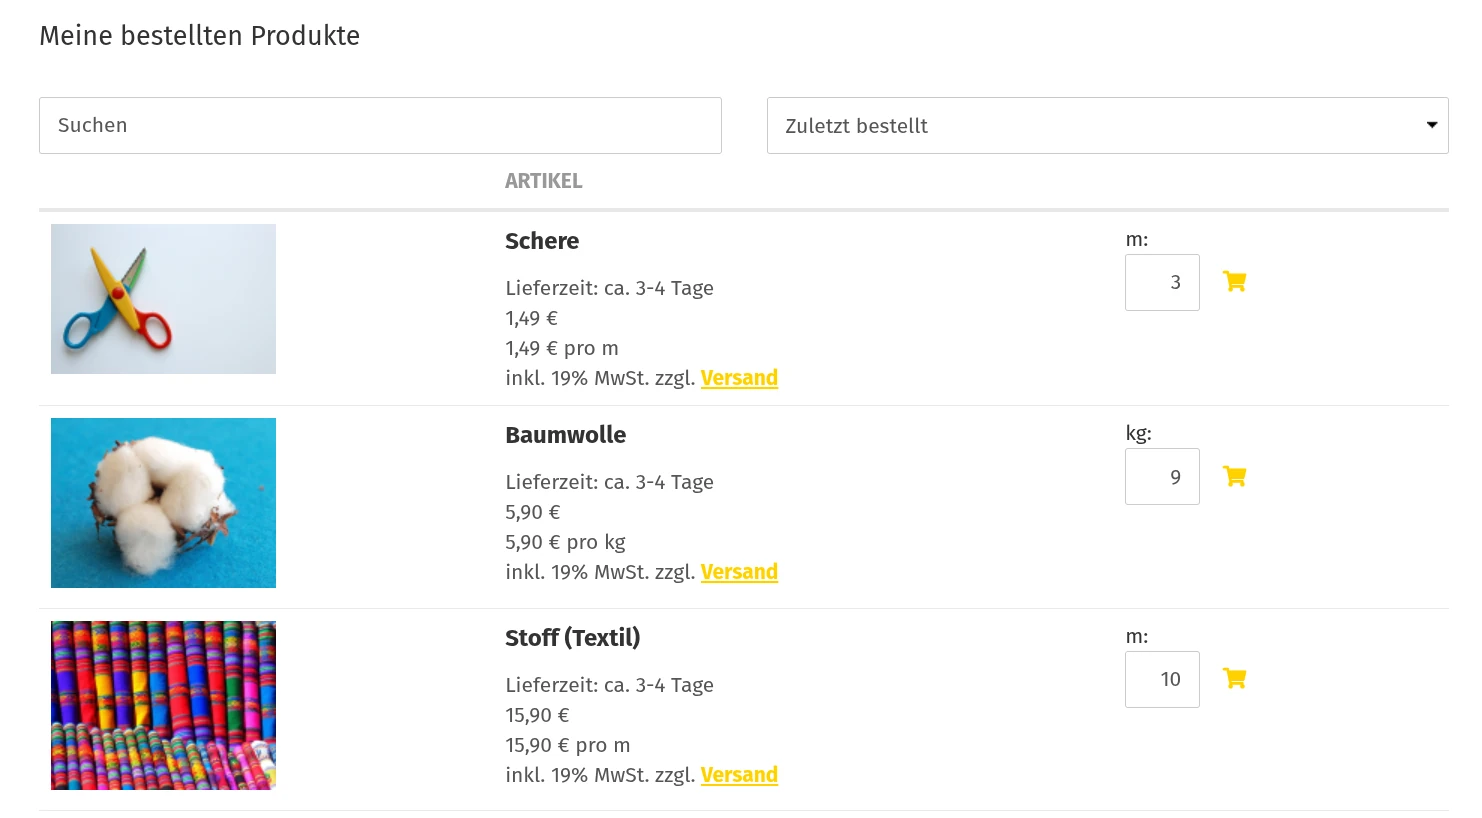Screen dimensions: 1482x818
Task: Open the Versand link under Baumwolle
Action: tap(739, 572)
